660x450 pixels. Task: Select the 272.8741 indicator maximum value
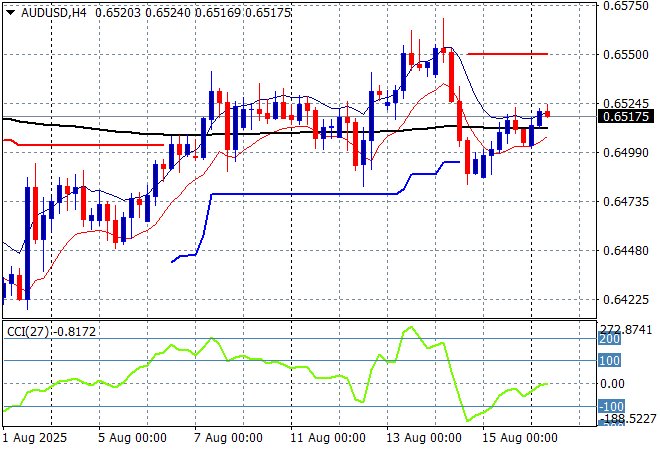pos(626,330)
